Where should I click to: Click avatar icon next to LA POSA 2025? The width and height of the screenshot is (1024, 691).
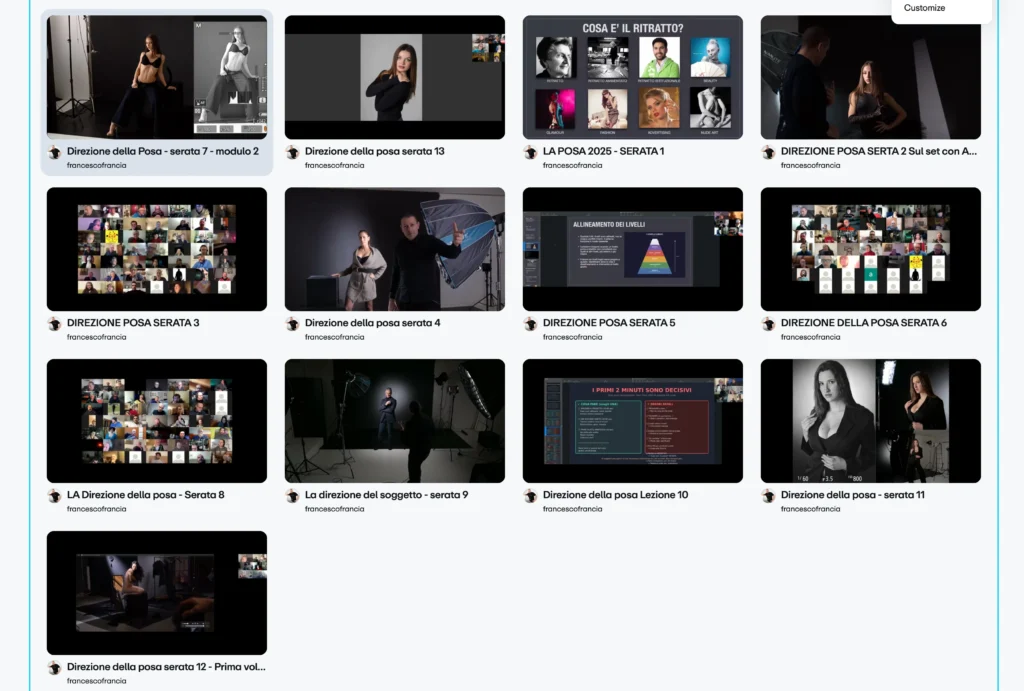click(531, 152)
